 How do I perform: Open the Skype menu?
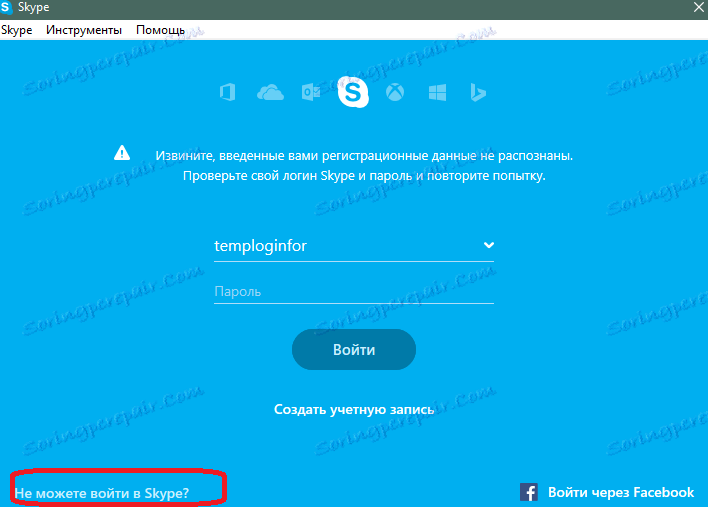click(x=17, y=30)
